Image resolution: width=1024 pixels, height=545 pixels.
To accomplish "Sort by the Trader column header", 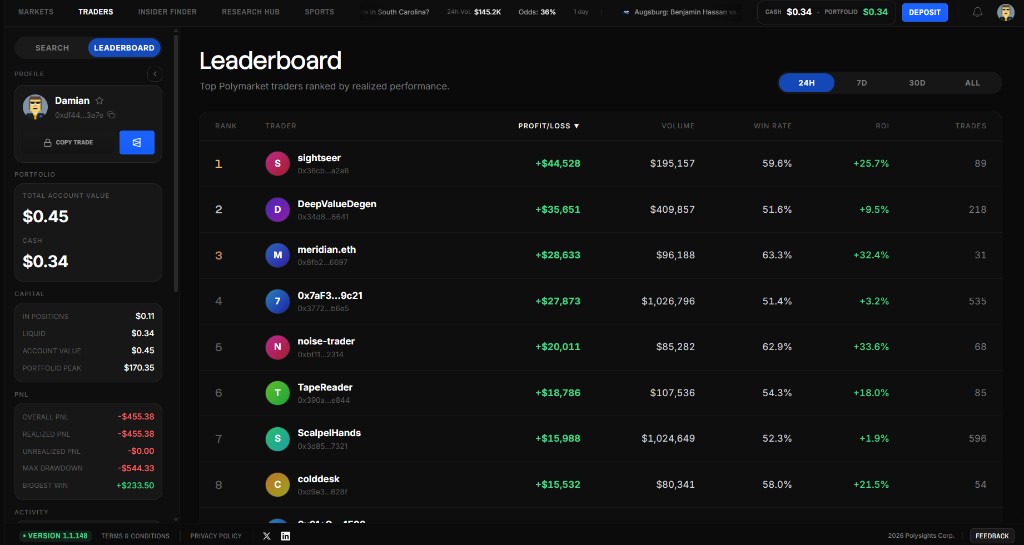I will 281,126.
